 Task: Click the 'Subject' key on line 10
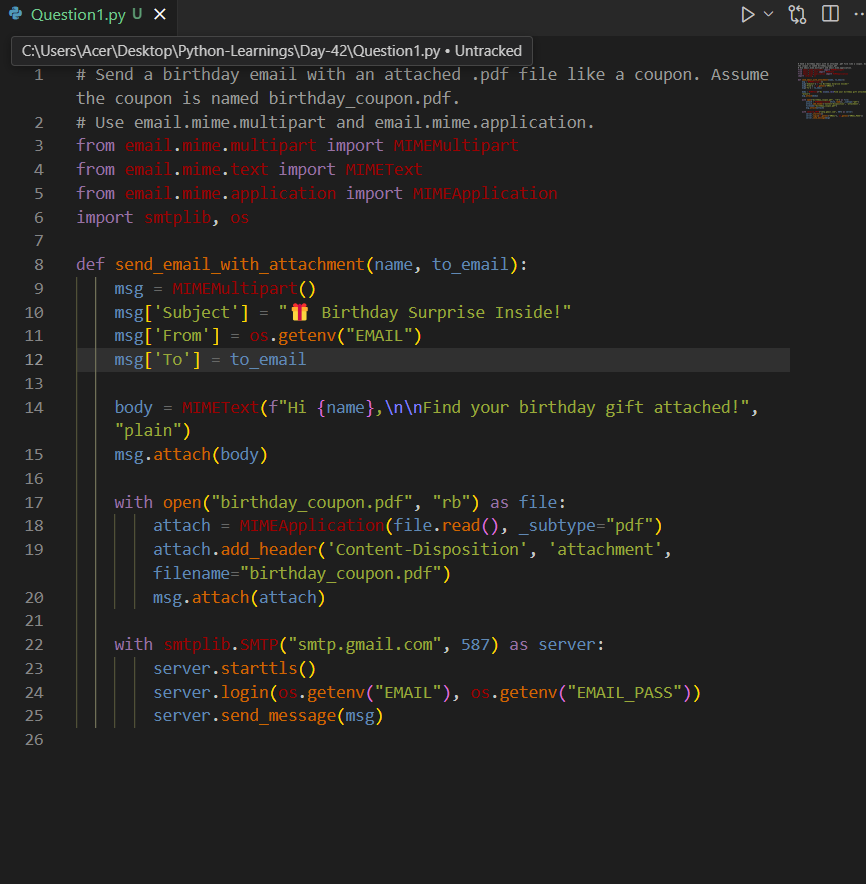196,312
